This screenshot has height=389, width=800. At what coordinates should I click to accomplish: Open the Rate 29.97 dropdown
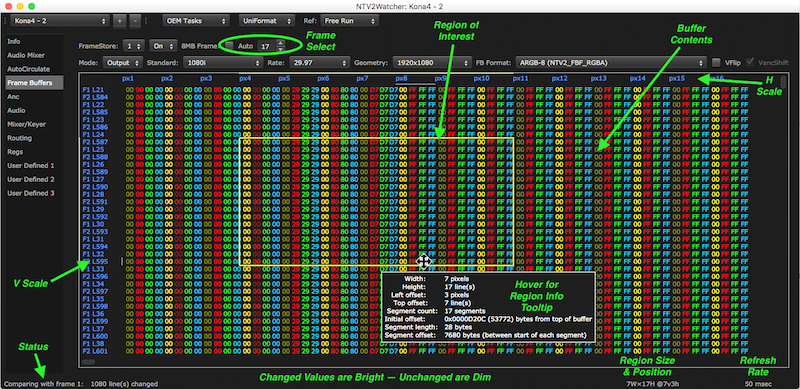coord(319,63)
